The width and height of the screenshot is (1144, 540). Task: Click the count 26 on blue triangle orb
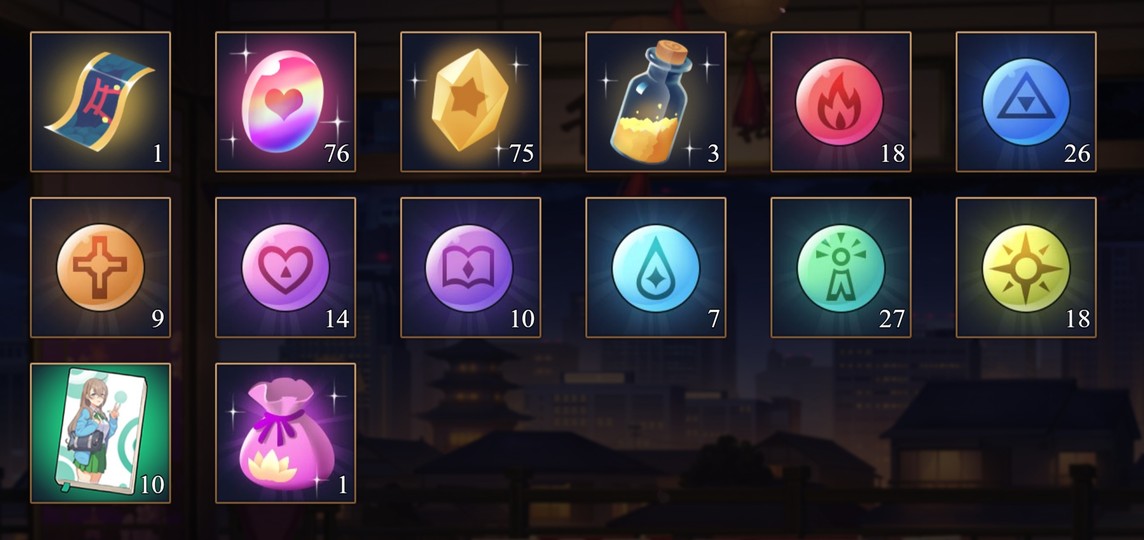click(1077, 153)
